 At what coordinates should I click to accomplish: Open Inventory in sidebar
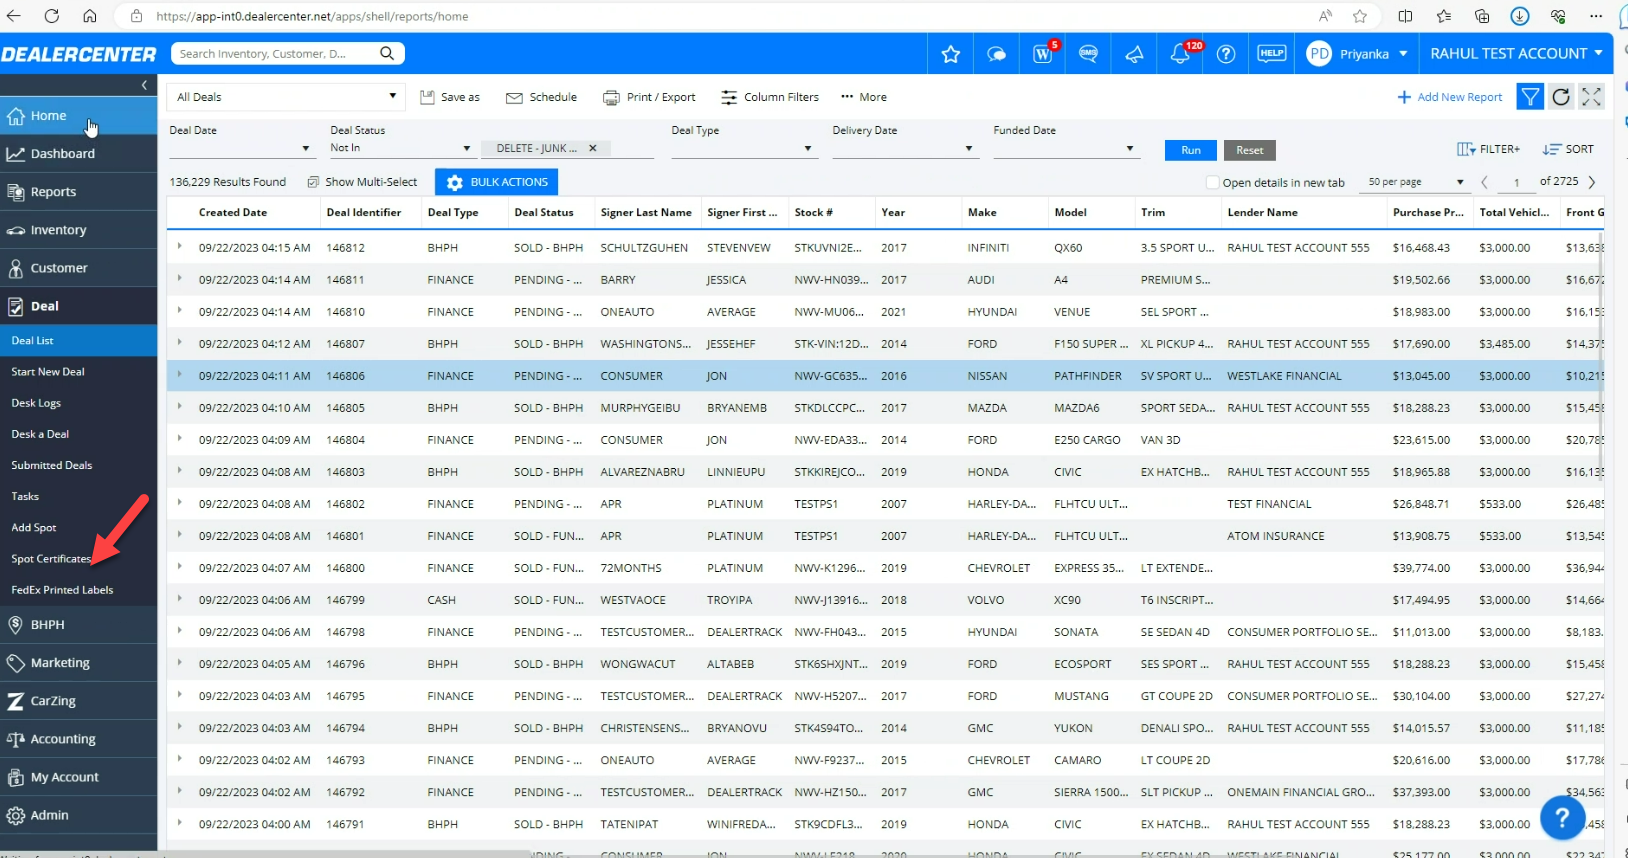[x=78, y=230]
